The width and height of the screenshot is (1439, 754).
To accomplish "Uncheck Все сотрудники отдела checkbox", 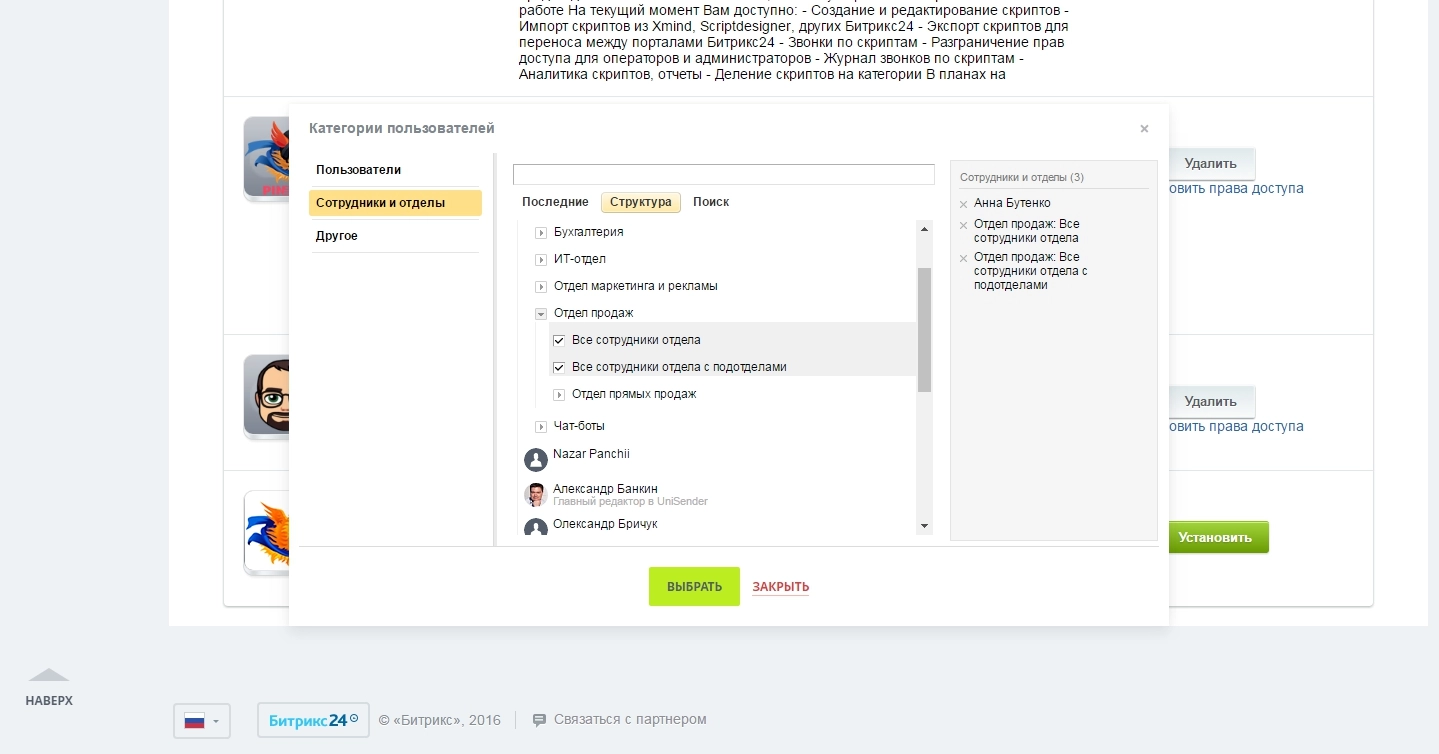I will point(559,340).
